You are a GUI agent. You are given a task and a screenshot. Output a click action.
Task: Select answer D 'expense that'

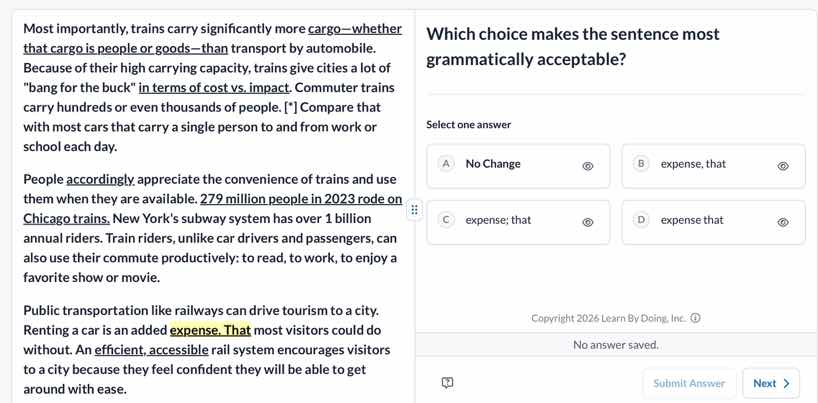[713, 222]
